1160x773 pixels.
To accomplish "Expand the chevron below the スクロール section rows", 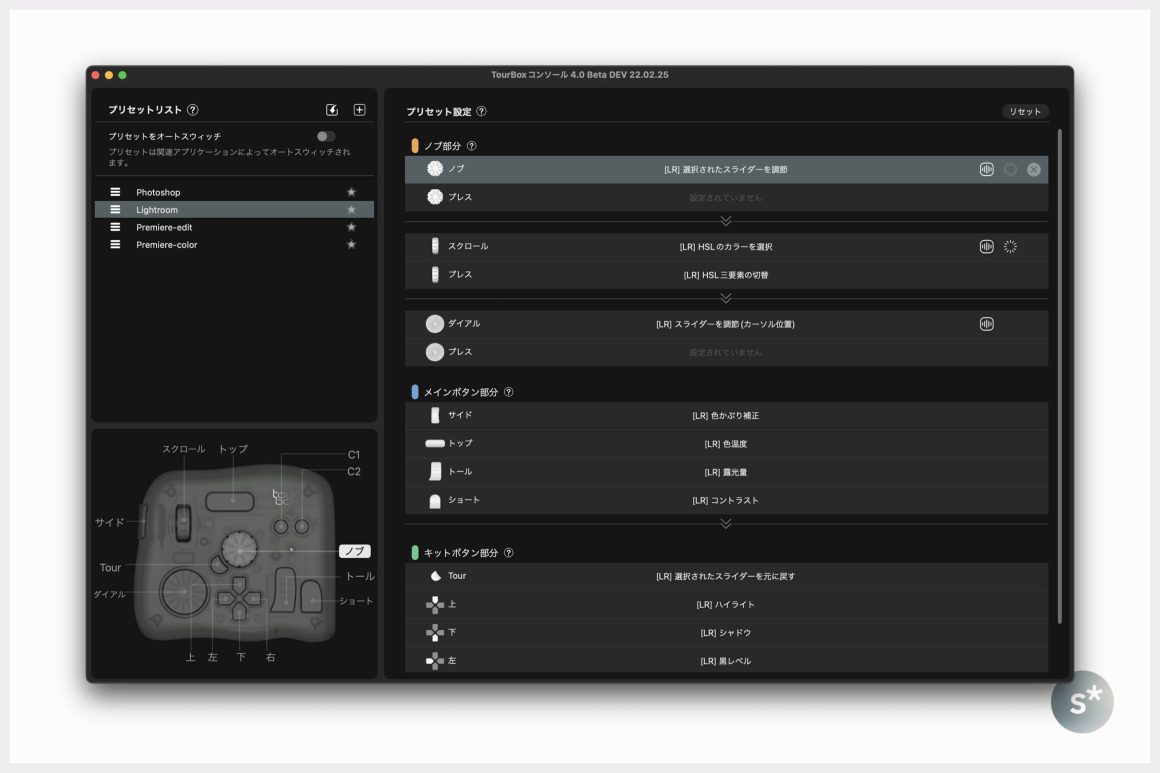I will 726,298.
